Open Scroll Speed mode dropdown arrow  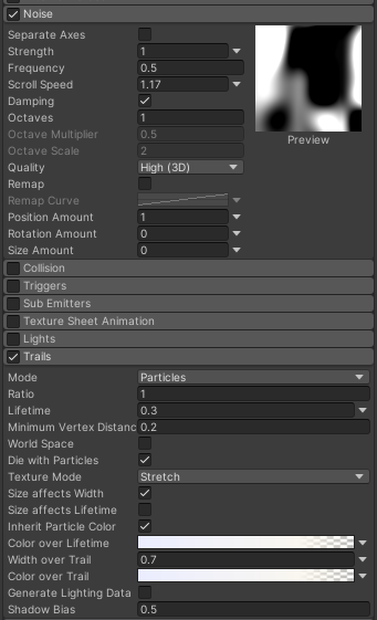coord(237,84)
